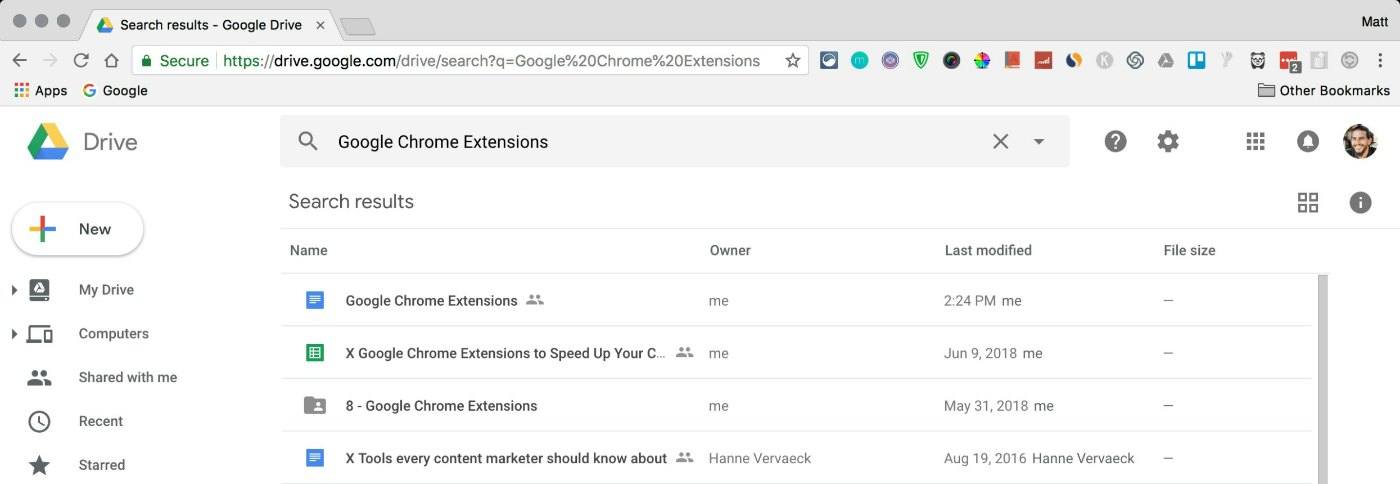Click the browser address bar URL
Image resolution: width=1400 pixels, height=484 pixels.
491,60
